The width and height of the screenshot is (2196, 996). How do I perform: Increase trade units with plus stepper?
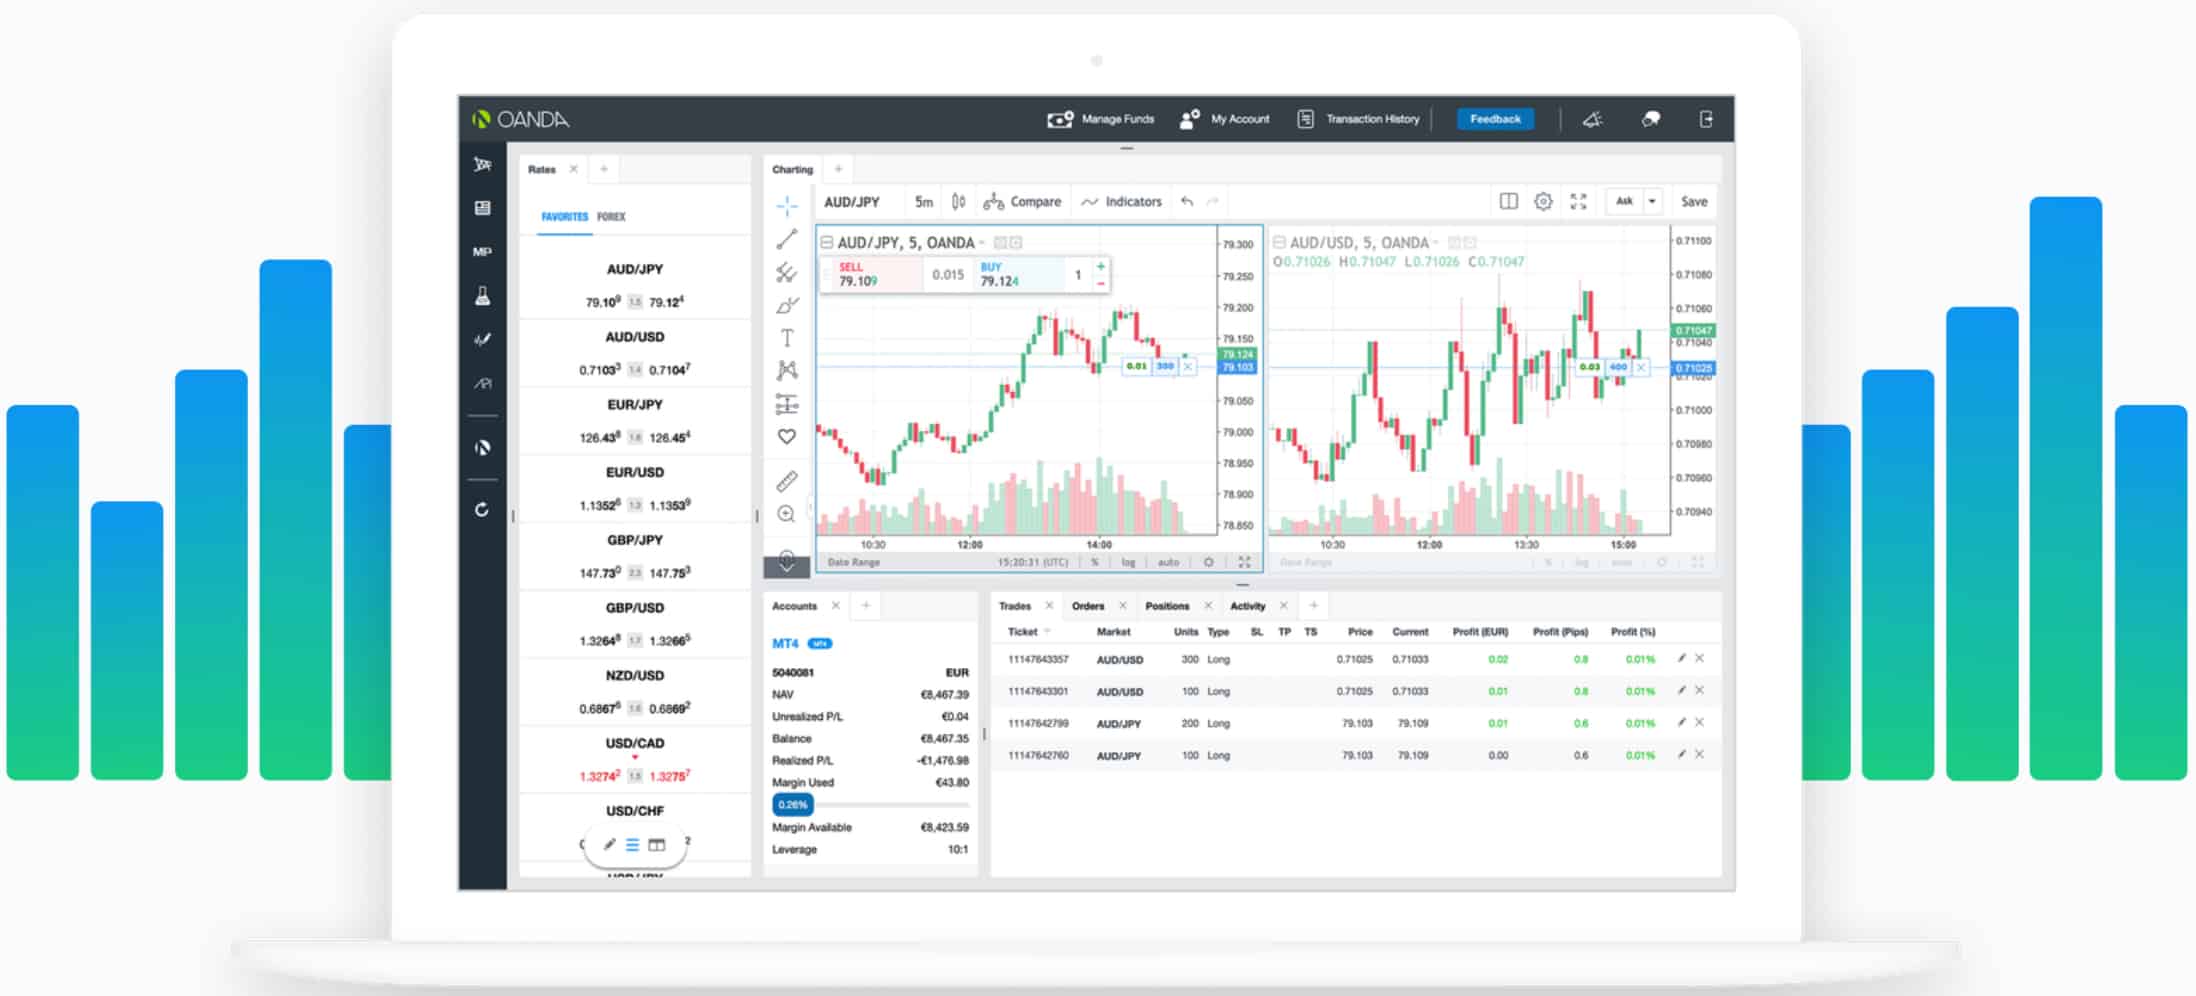(1101, 267)
